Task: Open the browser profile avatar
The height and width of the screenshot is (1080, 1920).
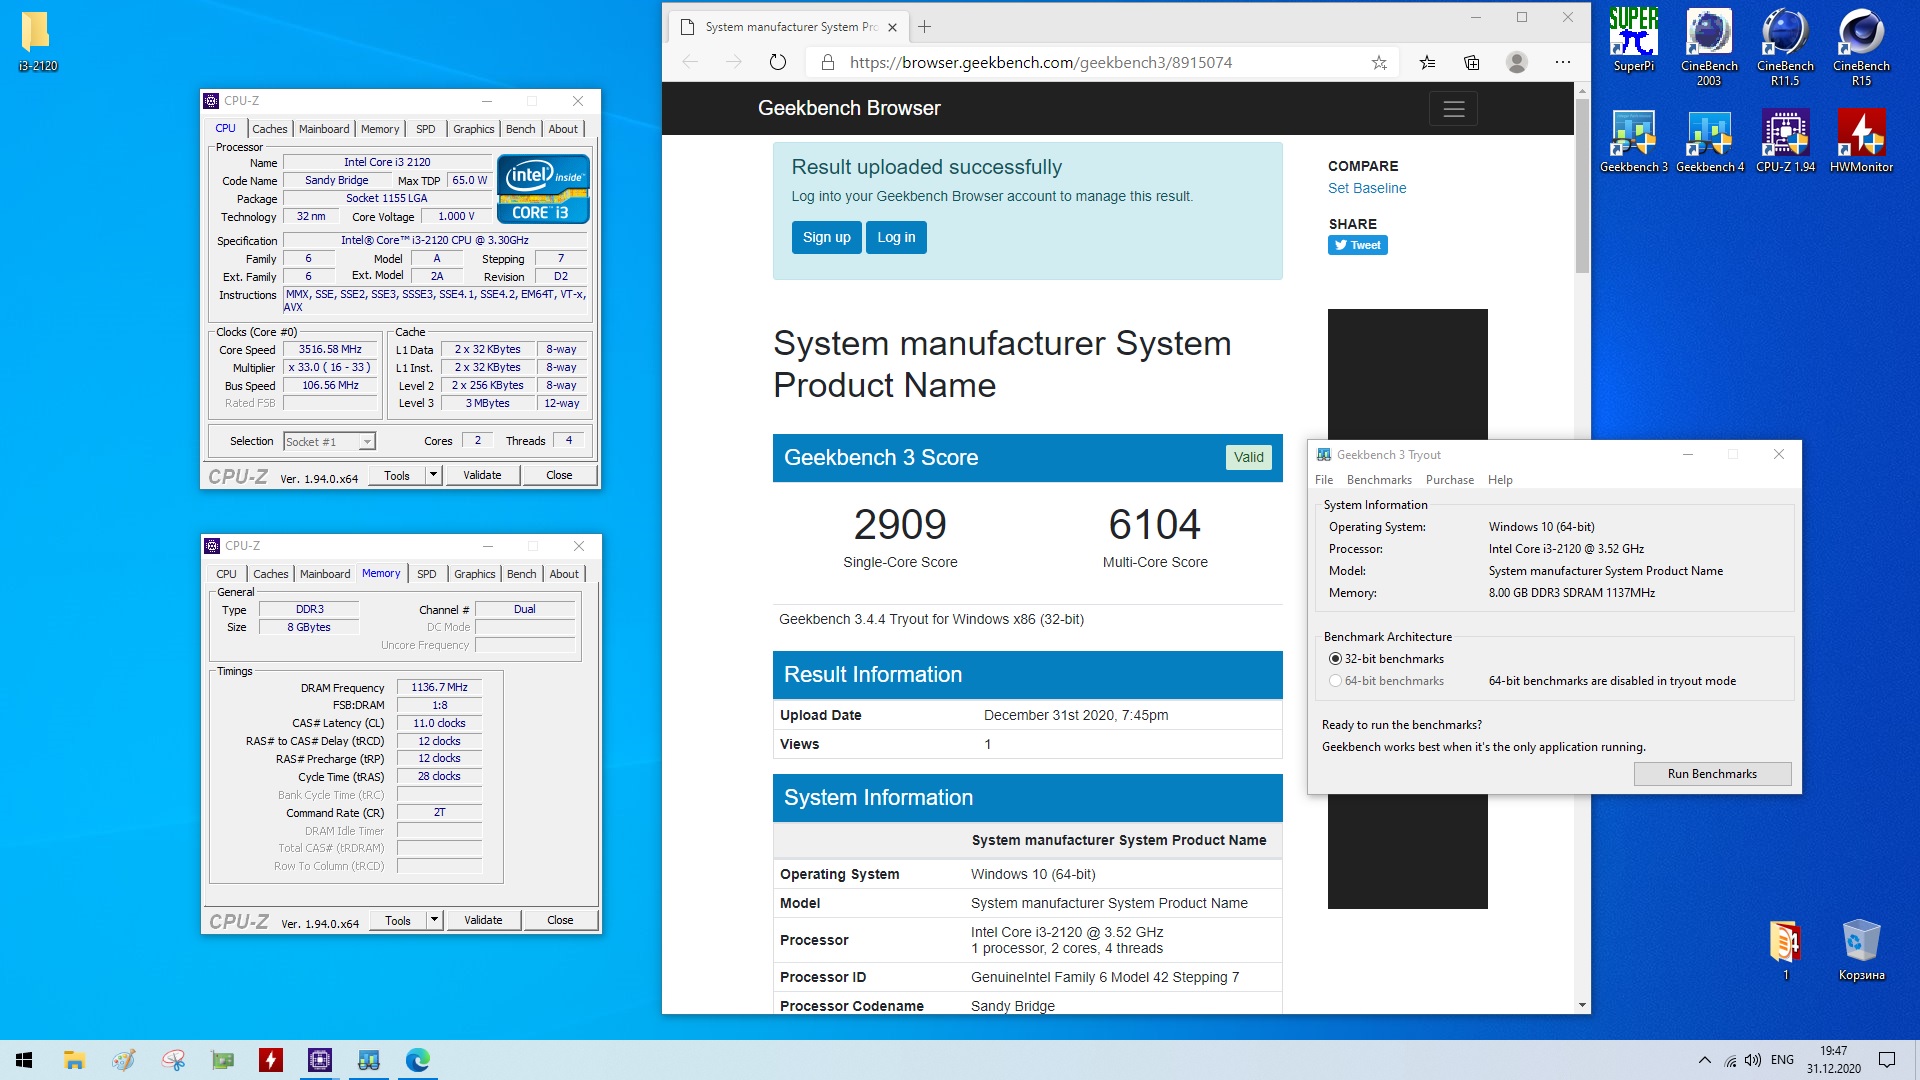Action: tap(1516, 62)
